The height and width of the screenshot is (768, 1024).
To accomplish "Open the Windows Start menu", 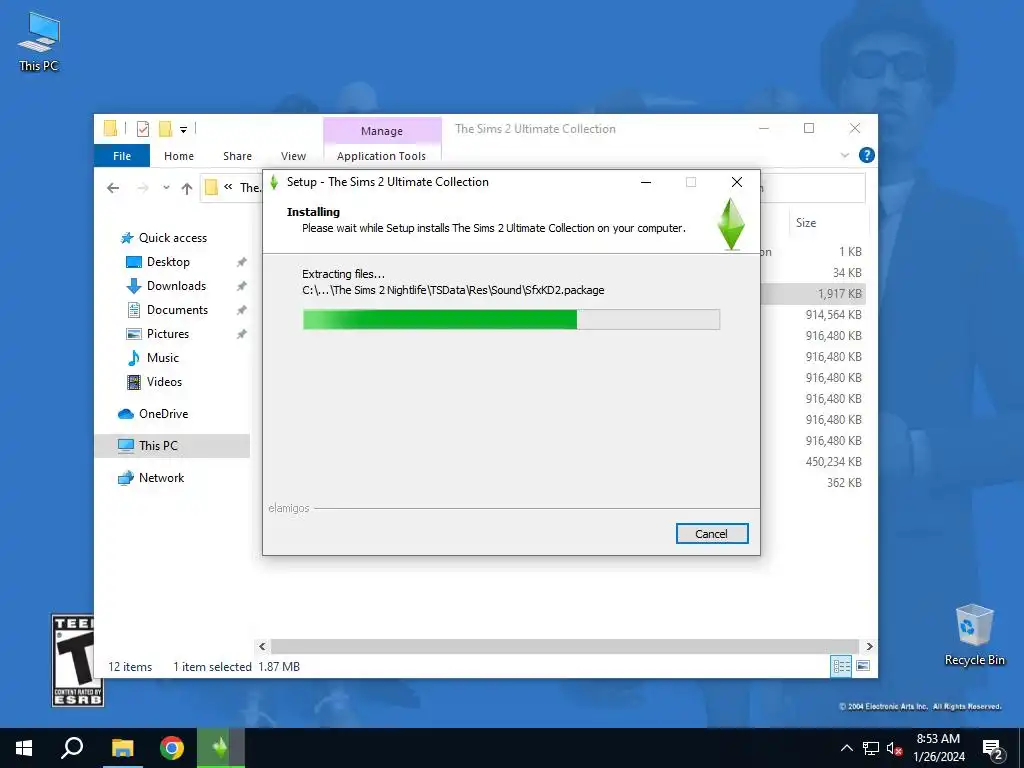I will (24, 748).
